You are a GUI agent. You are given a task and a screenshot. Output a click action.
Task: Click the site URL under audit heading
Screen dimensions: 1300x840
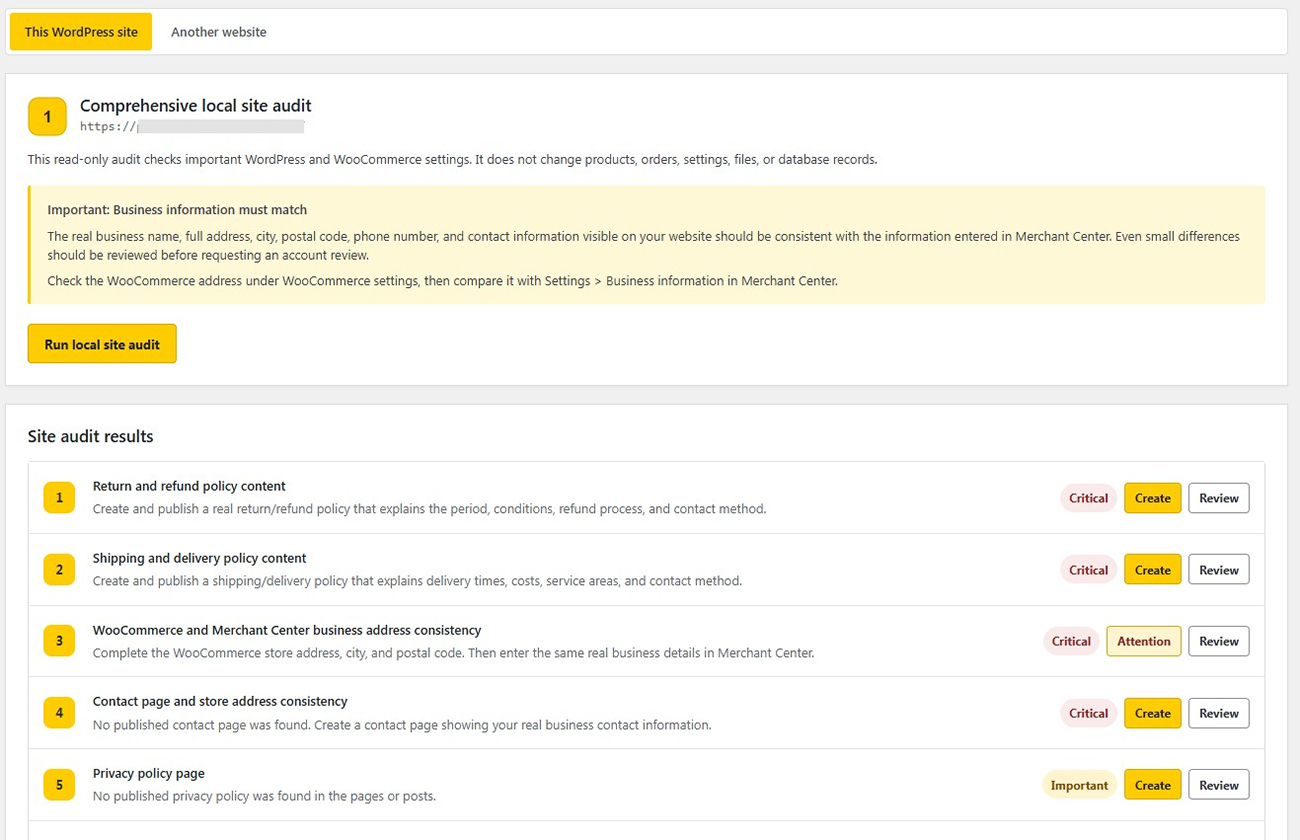coord(192,127)
